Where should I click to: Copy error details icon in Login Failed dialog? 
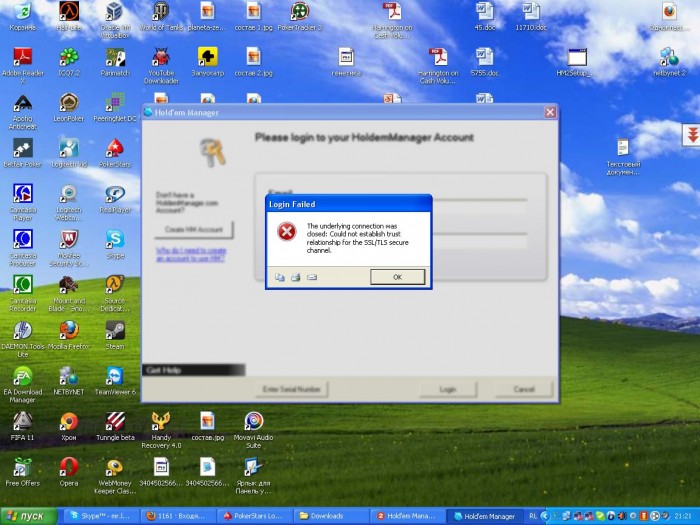coord(279,277)
